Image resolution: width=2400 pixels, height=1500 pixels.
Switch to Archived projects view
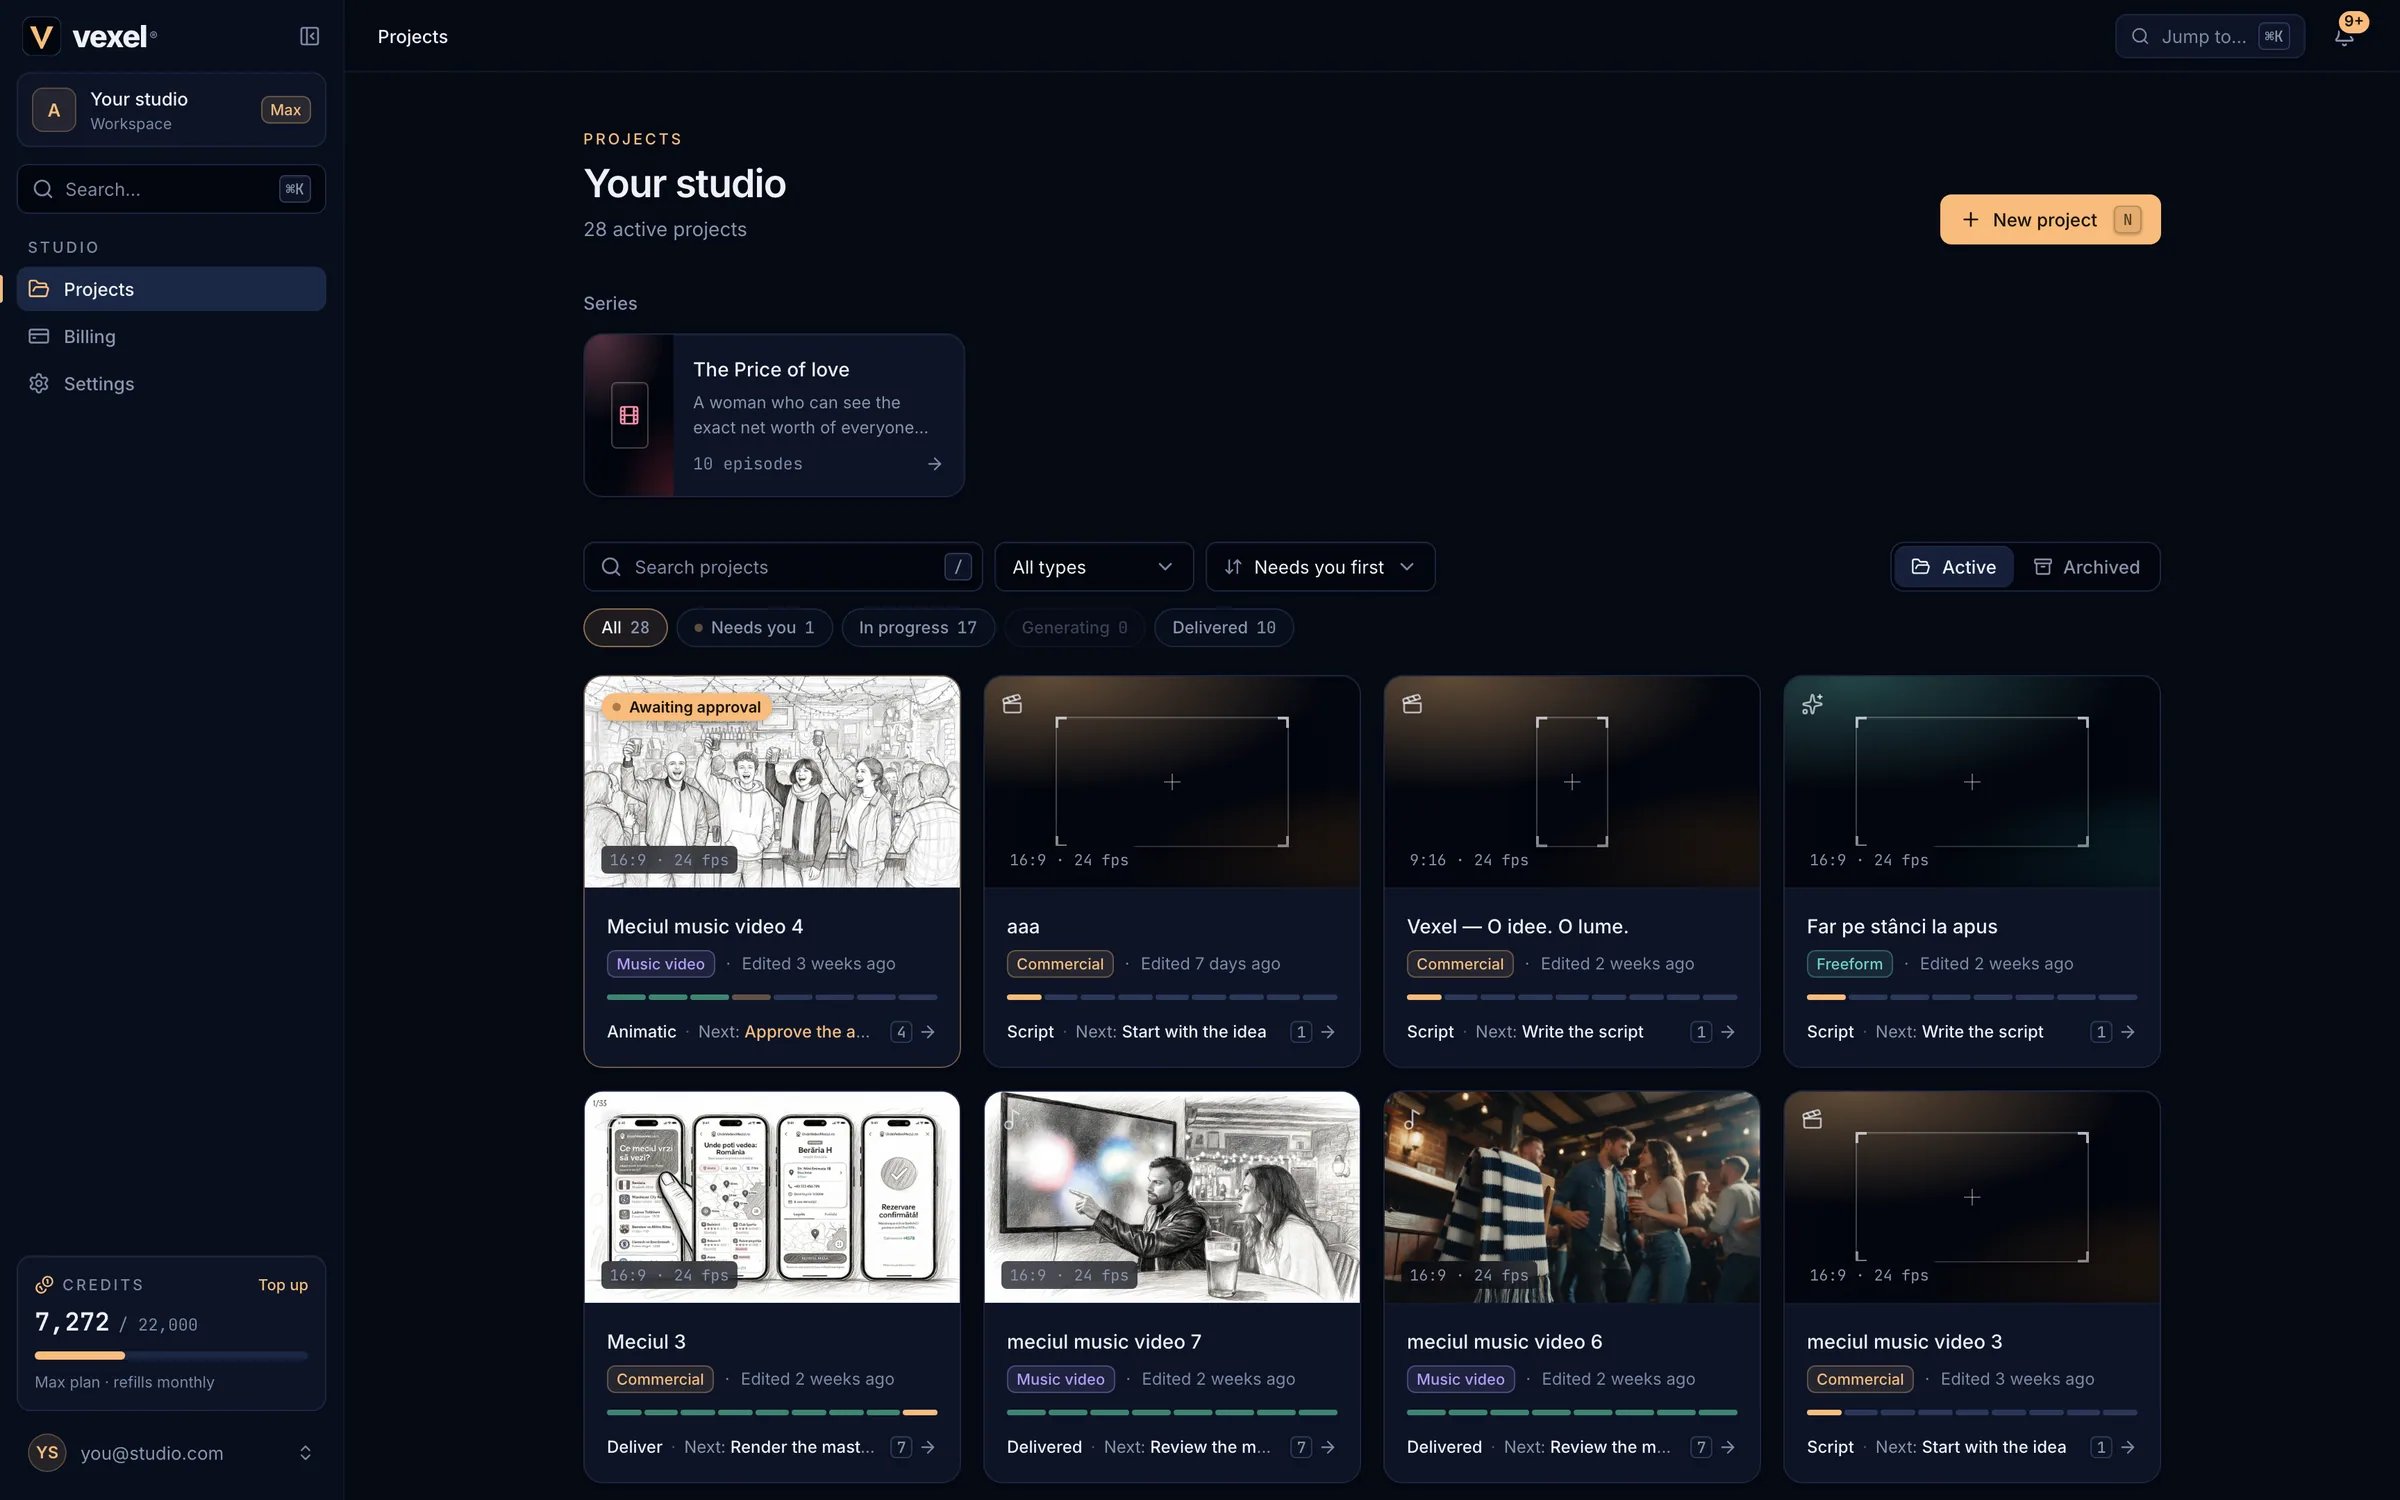click(x=2086, y=567)
